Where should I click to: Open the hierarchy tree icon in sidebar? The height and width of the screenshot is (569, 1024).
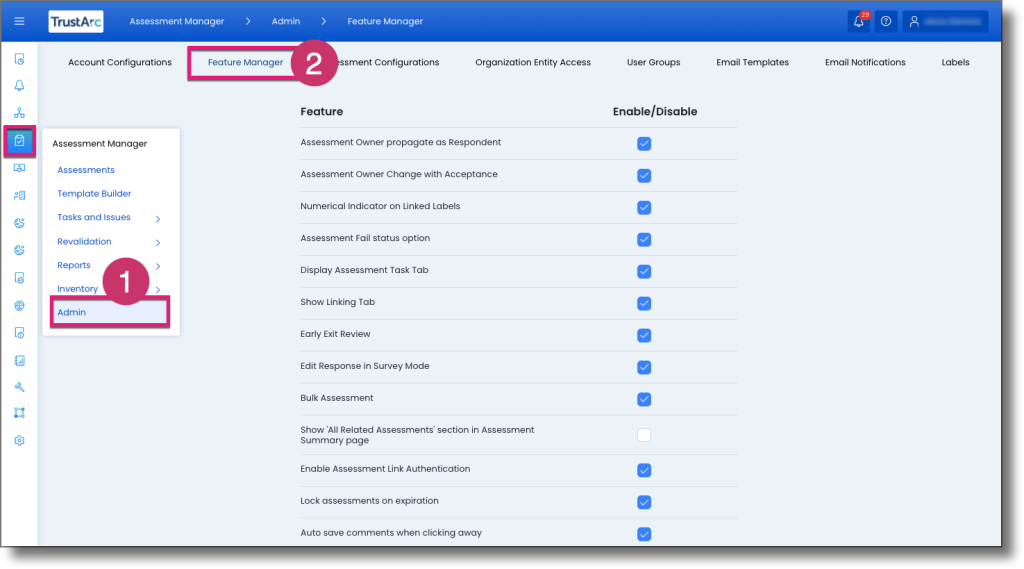click(x=20, y=113)
